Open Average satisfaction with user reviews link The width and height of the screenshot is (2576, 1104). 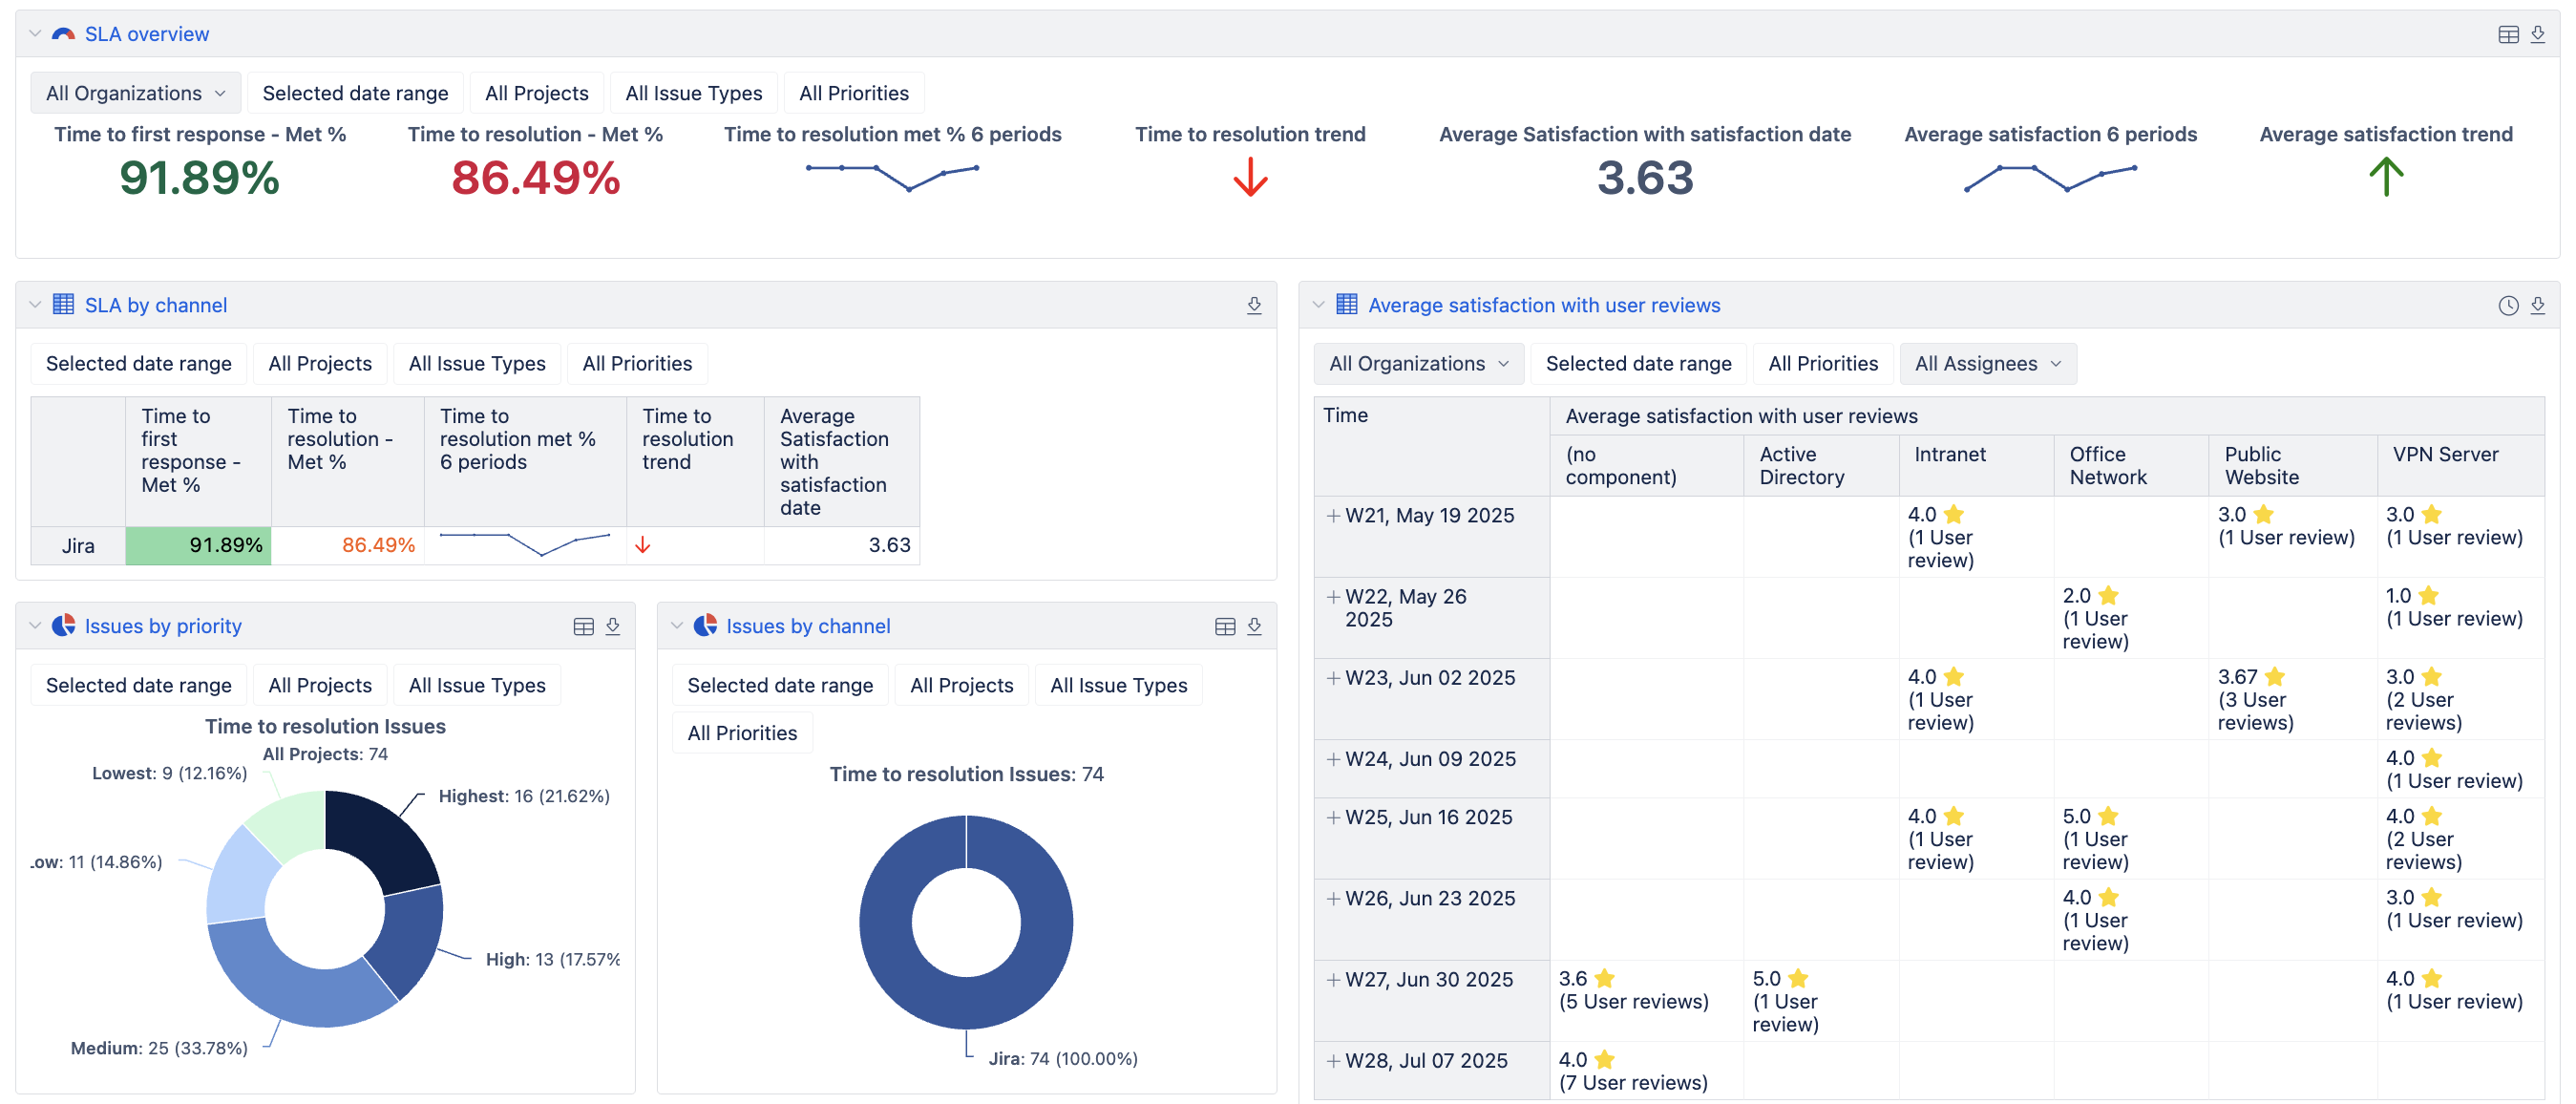coord(1543,305)
